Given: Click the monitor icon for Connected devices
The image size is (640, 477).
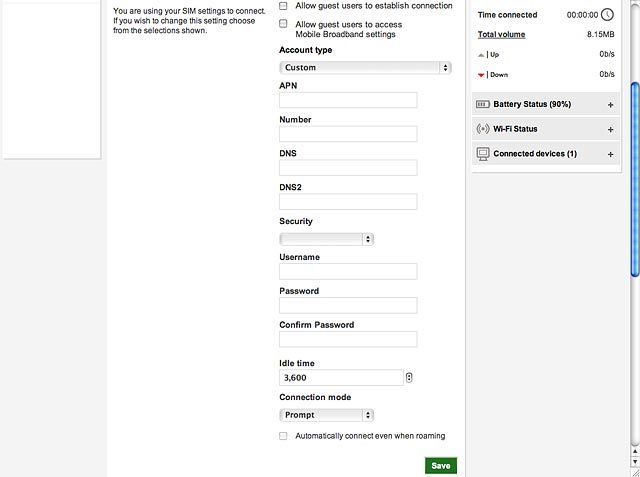Looking at the screenshot, I should 482,154.
